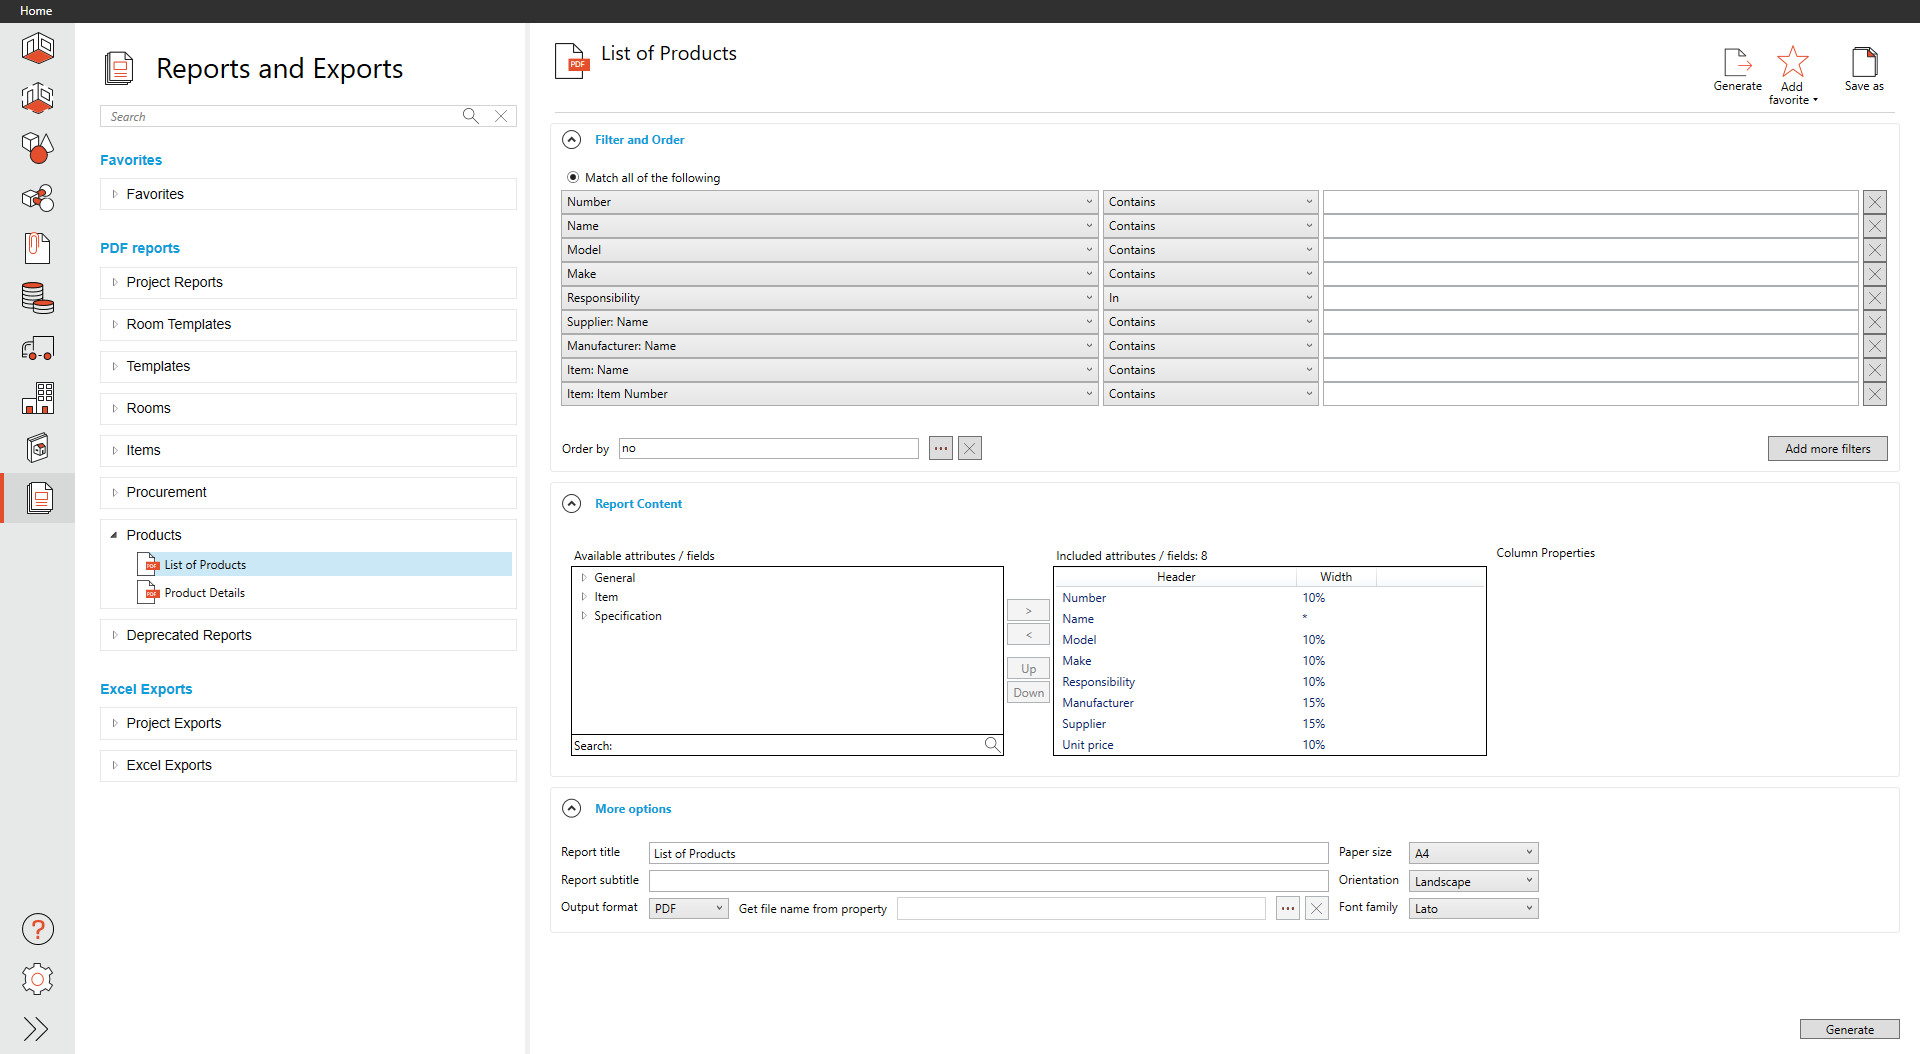Click the database stack sidebar icon
1920x1054 pixels.
[38, 298]
